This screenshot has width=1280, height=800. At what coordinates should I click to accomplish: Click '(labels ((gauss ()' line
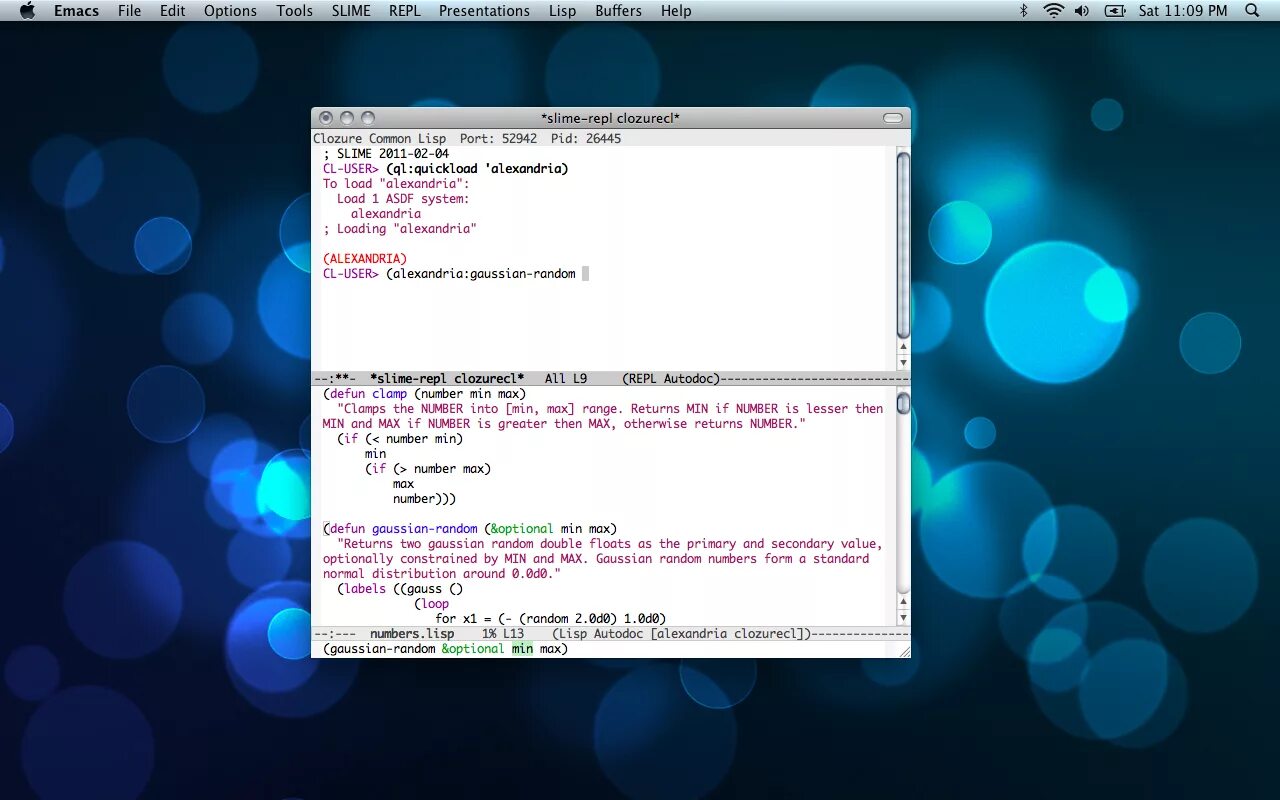[400, 589]
